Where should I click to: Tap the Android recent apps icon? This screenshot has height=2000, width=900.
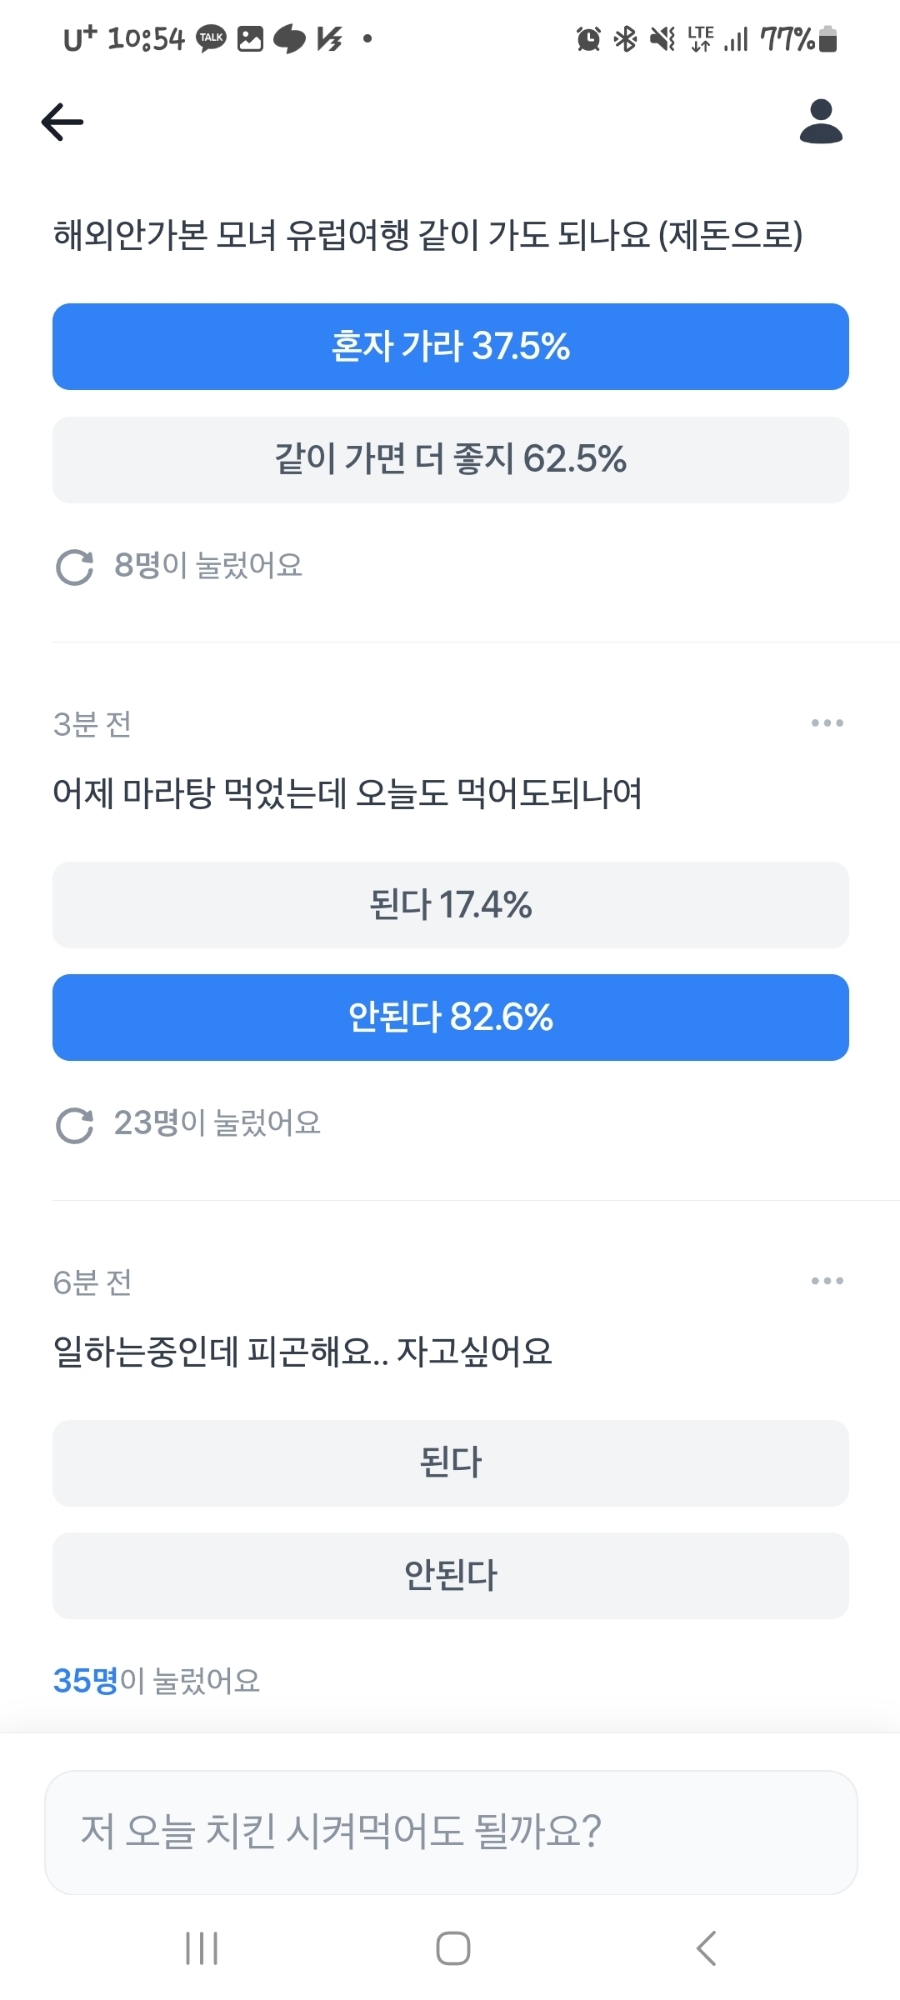pyautogui.click(x=202, y=1948)
